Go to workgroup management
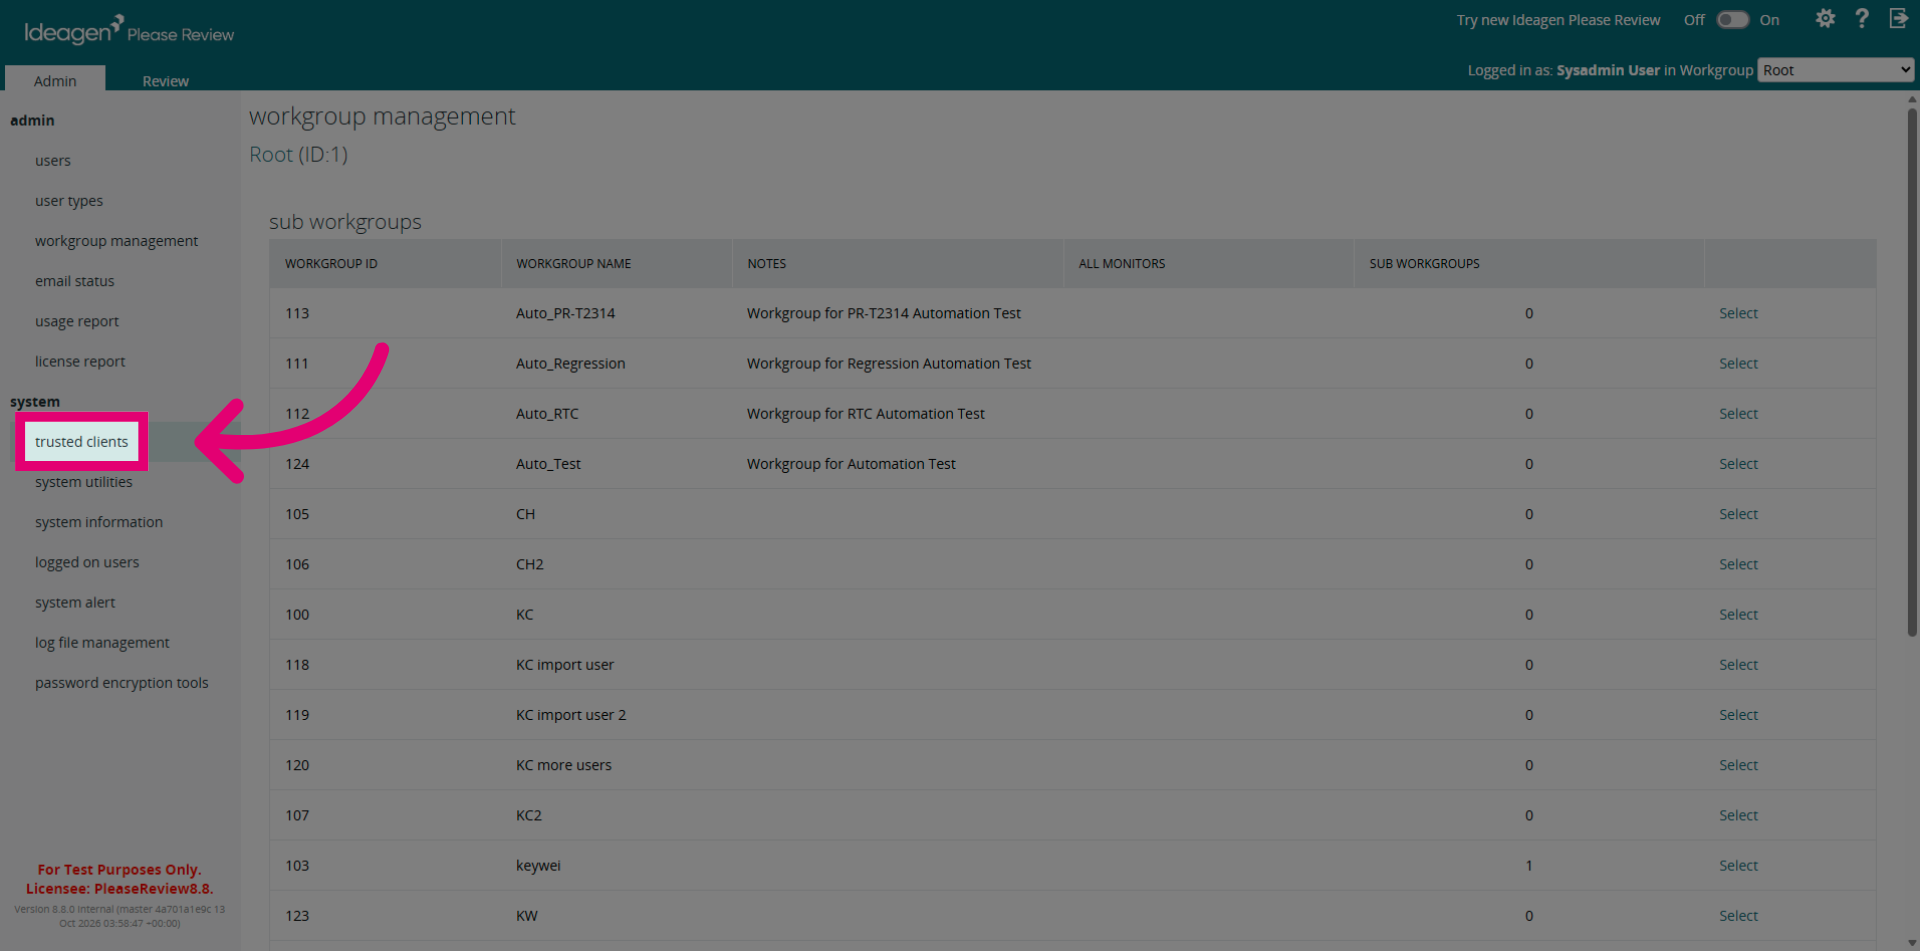The height and width of the screenshot is (951, 1920). 116,241
